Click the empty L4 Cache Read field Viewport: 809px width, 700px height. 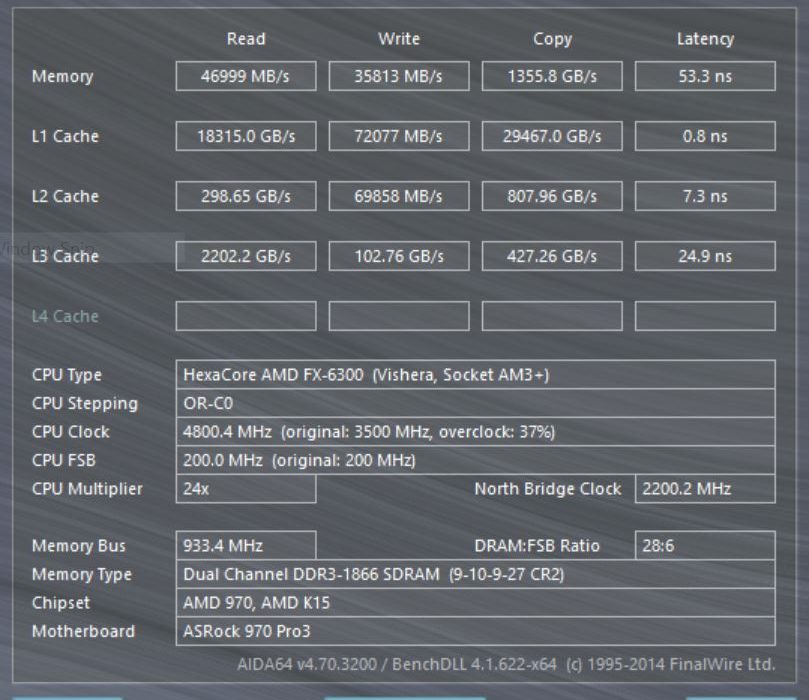(x=246, y=316)
